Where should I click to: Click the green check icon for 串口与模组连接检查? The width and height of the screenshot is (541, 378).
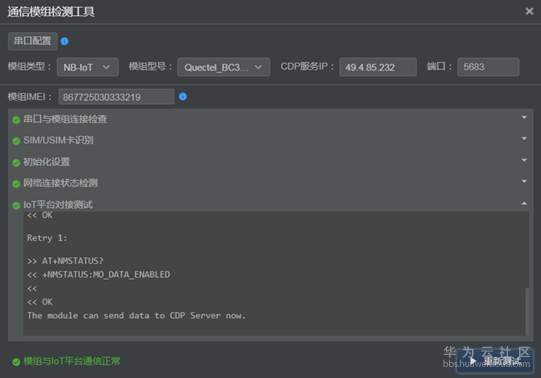click(x=16, y=120)
